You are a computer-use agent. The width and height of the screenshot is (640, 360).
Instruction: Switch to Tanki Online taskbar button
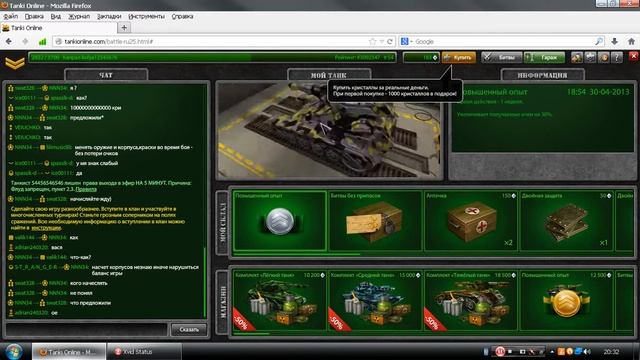point(69,351)
